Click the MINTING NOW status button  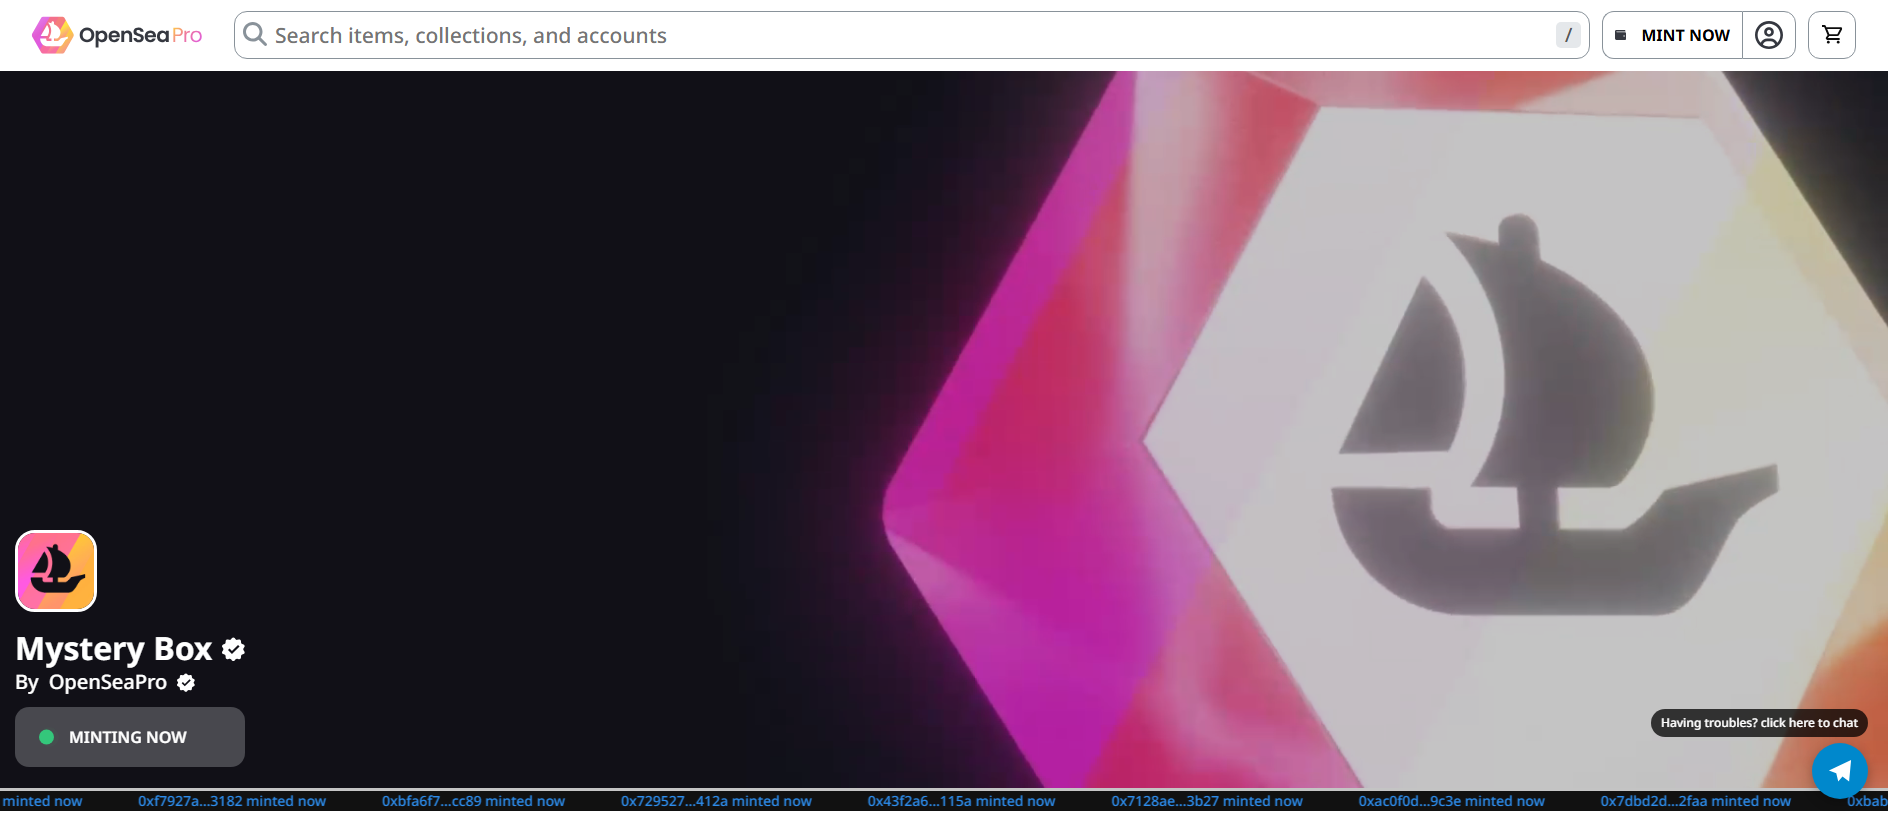(x=130, y=737)
